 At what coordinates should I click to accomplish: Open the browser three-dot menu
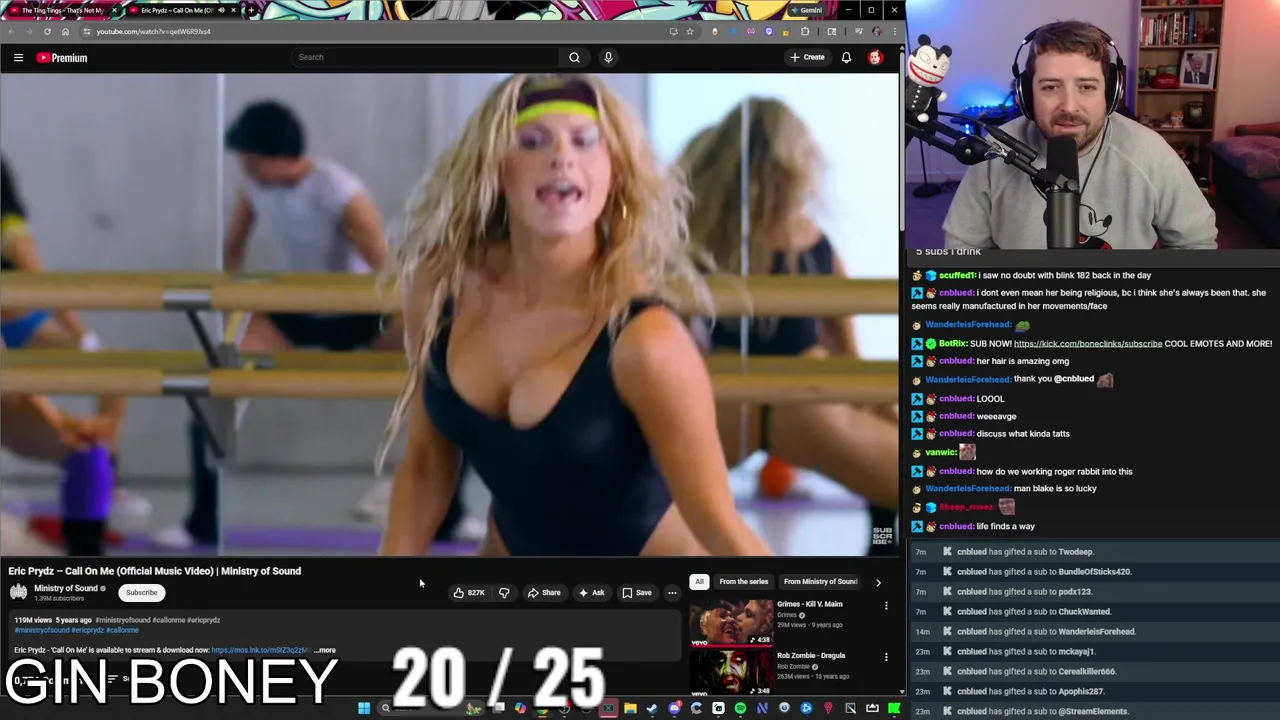click(x=893, y=31)
